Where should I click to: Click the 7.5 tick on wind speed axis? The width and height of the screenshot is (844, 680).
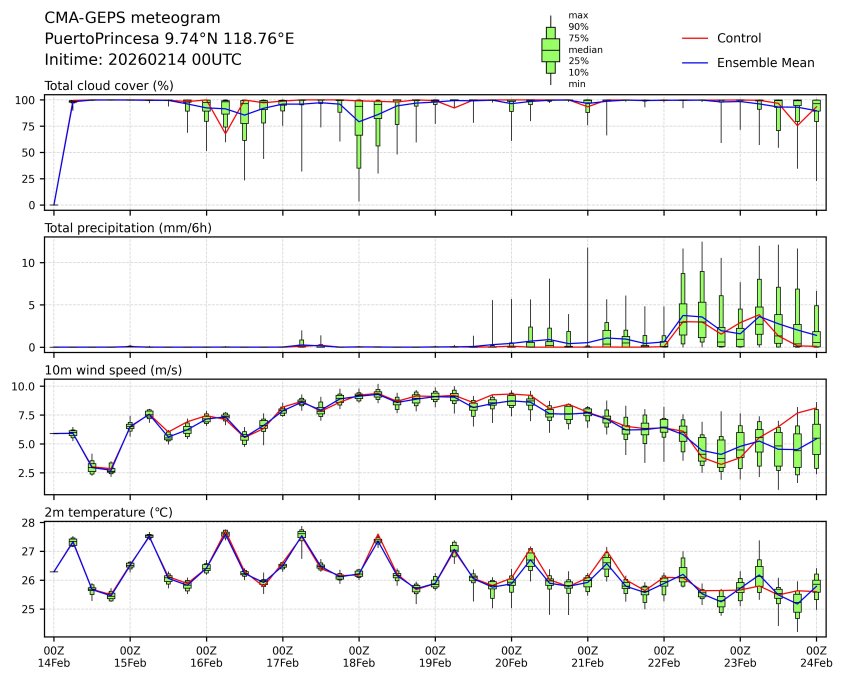pyautogui.click(x=26, y=417)
